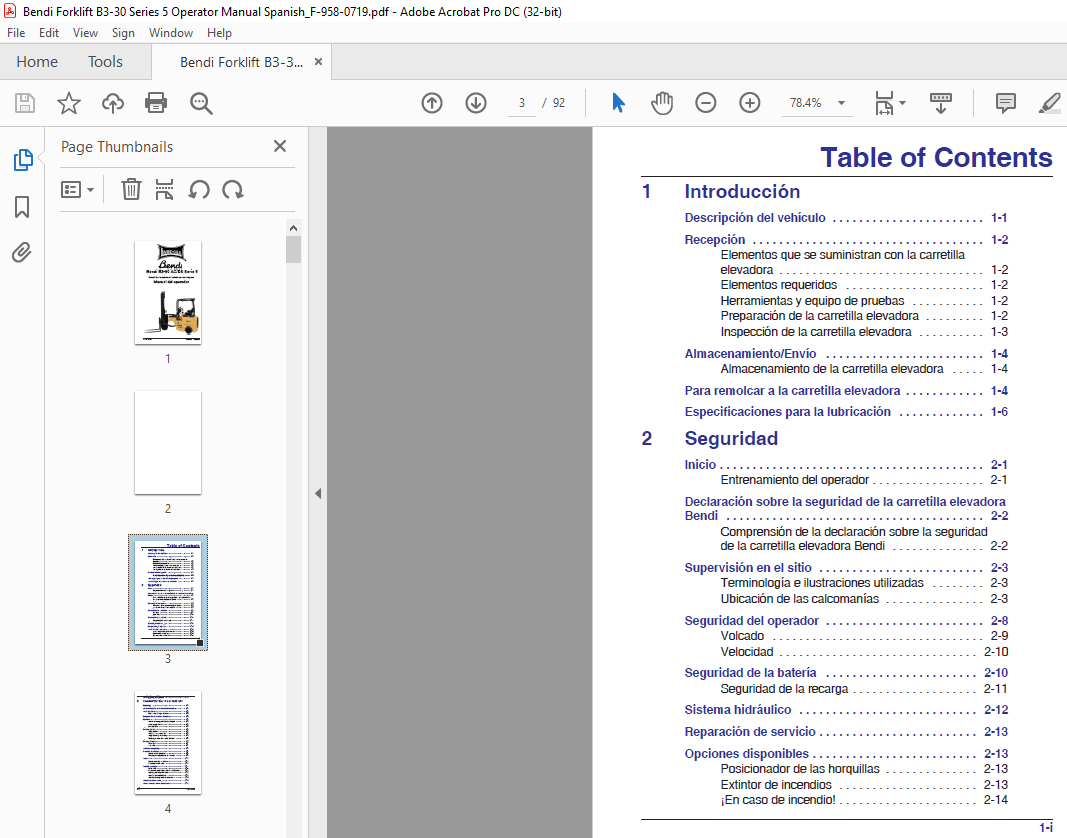Open the Attachments paperclip panel

[x=22, y=253]
